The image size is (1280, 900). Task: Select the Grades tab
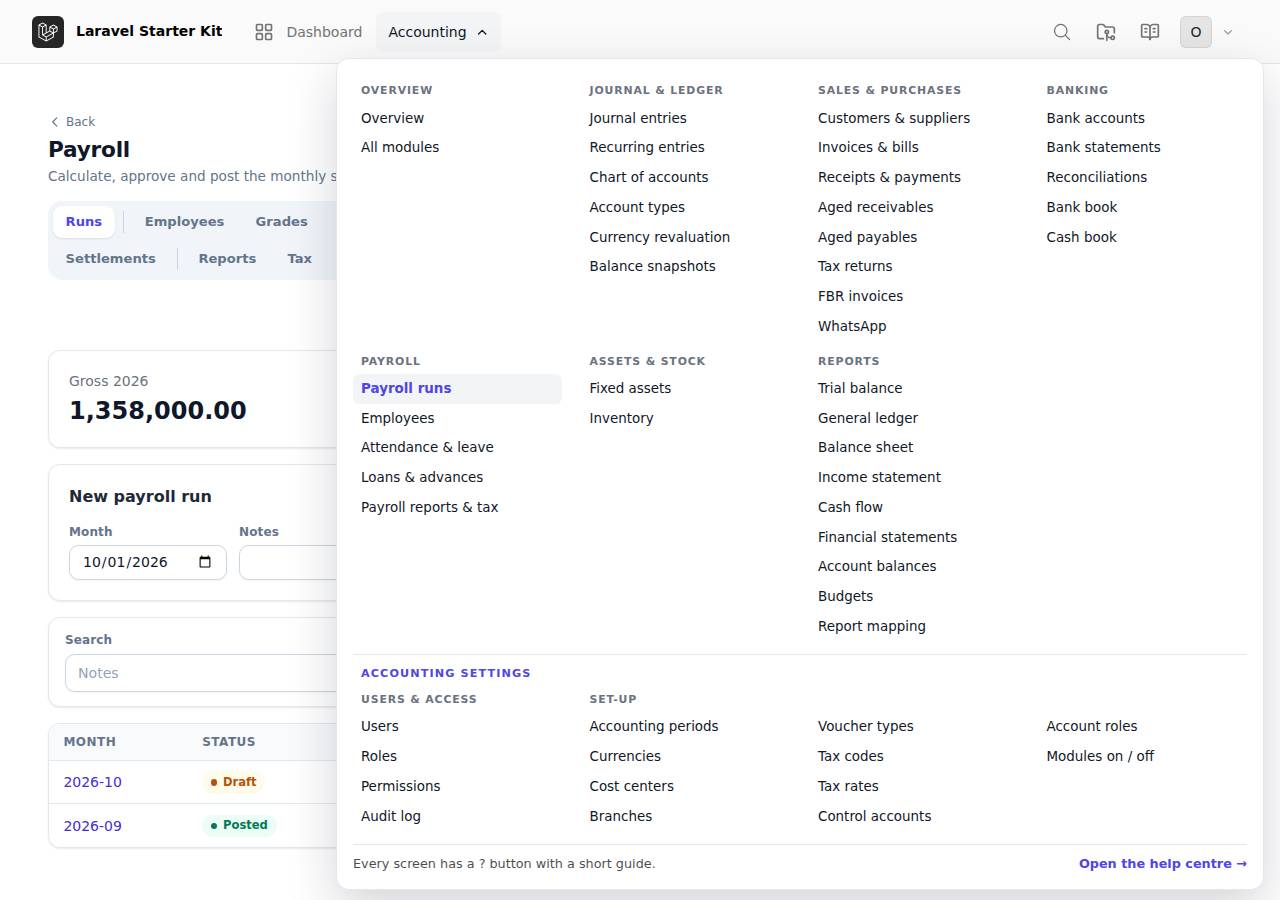point(281,222)
